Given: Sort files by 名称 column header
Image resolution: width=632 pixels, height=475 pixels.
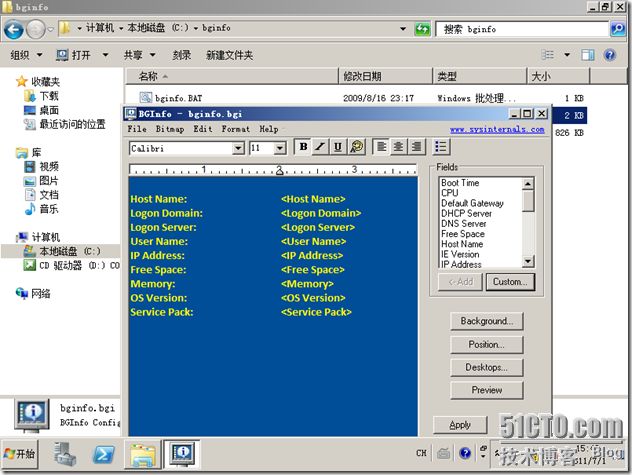Looking at the screenshot, I should point(232,76).
